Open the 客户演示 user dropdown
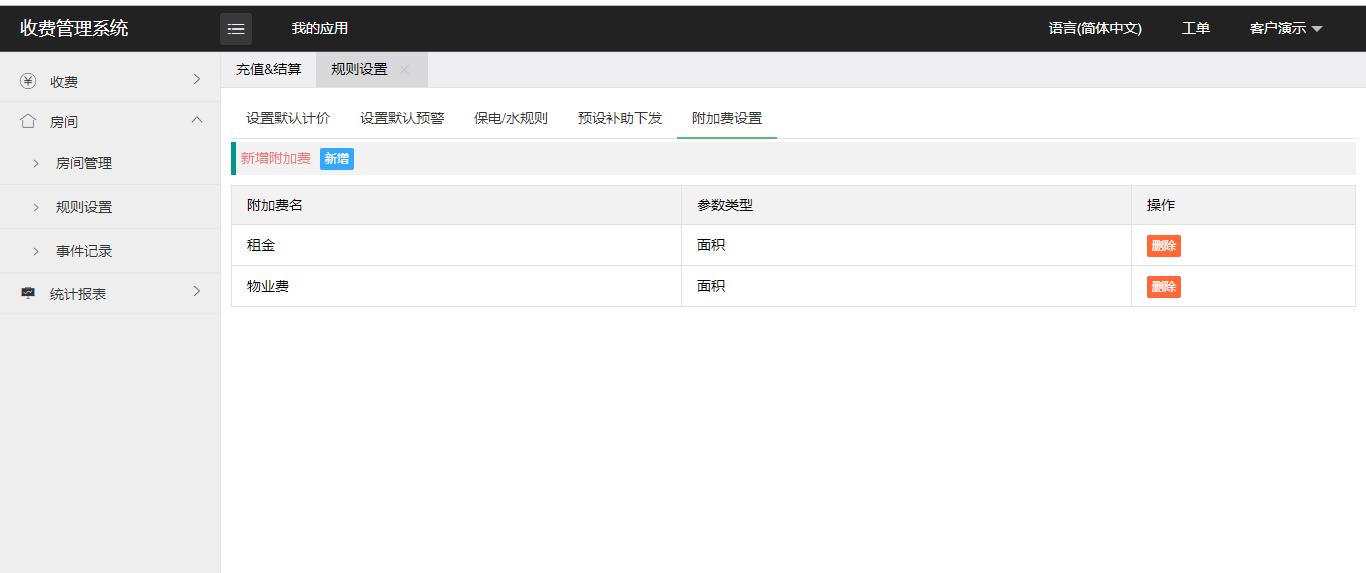This screenshot has width=1366, height=573. [1286, 29]
